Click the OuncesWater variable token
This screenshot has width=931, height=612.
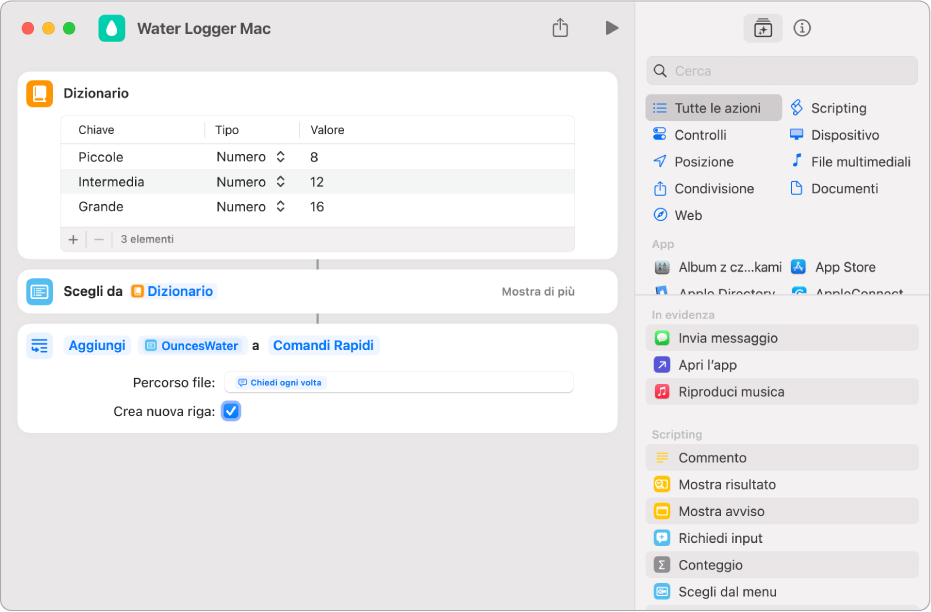click(192, 345)
